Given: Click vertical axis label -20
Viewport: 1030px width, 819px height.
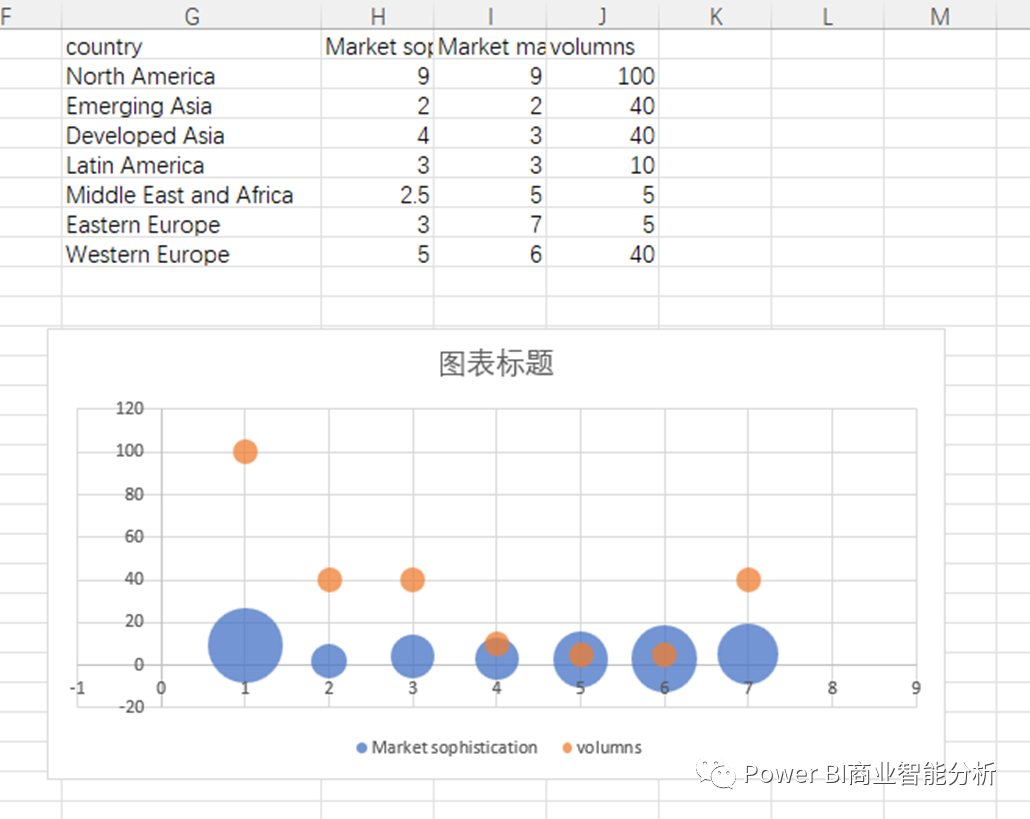Looking at the screenshot, I should click(x=131, y=707).
